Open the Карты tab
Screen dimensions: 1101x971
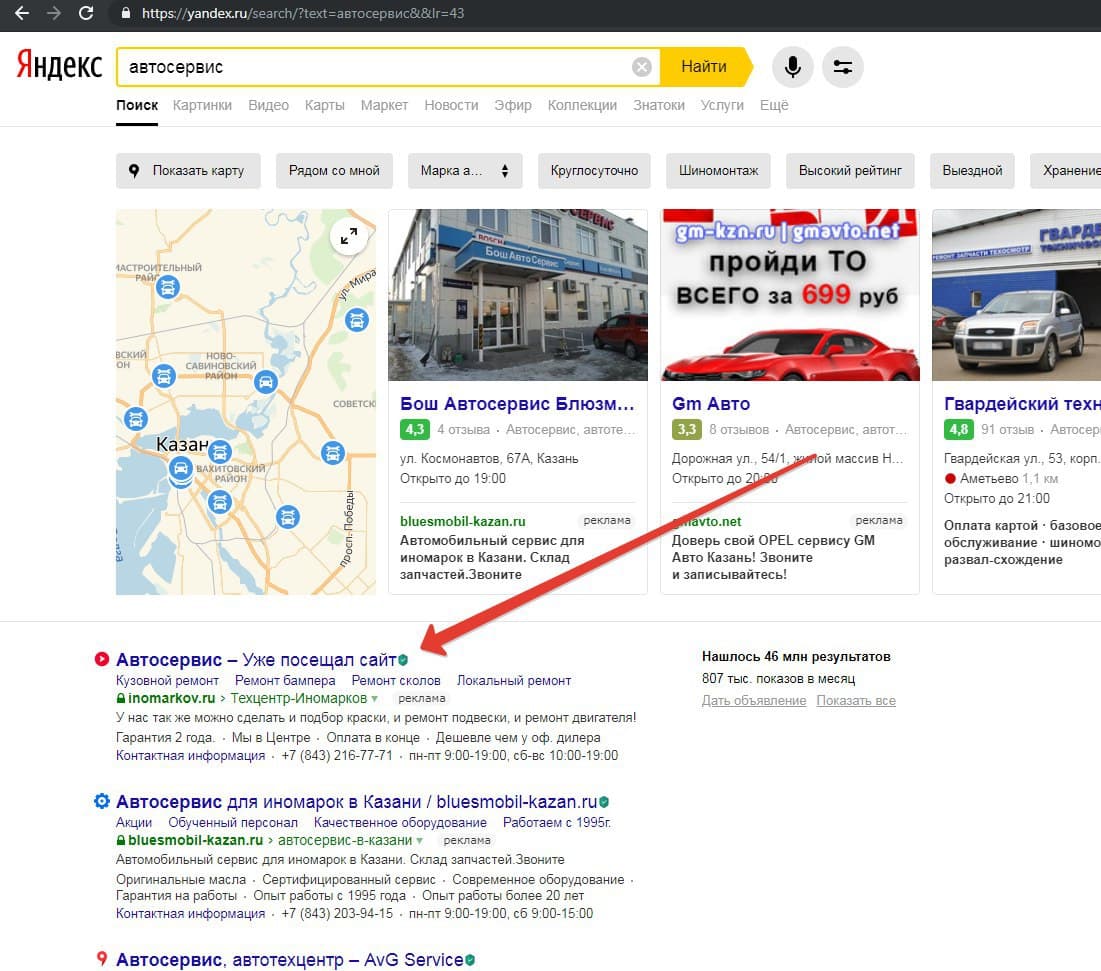click(x=324, y=105)
